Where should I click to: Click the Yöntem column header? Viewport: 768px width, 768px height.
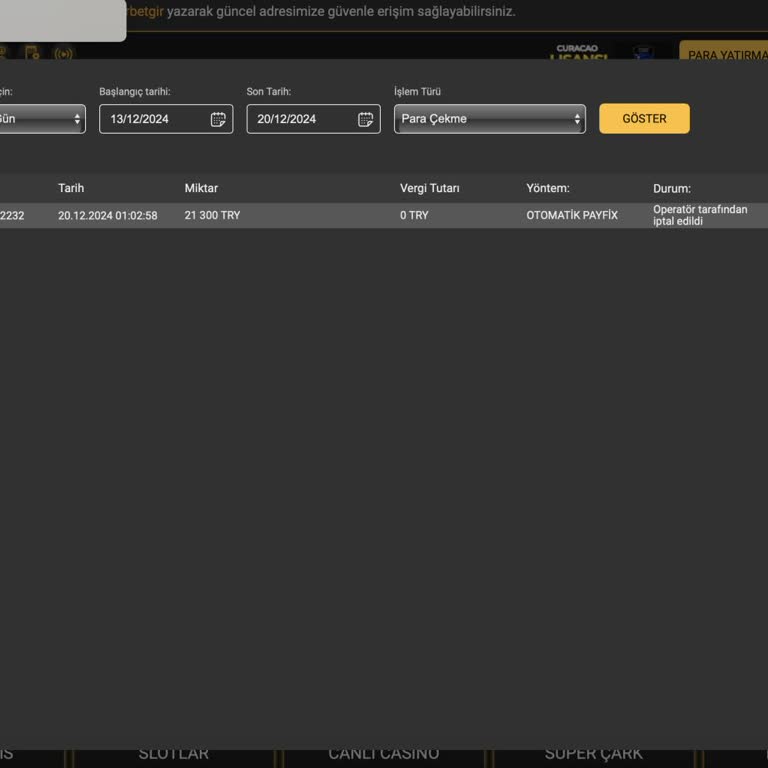[548, 188]
